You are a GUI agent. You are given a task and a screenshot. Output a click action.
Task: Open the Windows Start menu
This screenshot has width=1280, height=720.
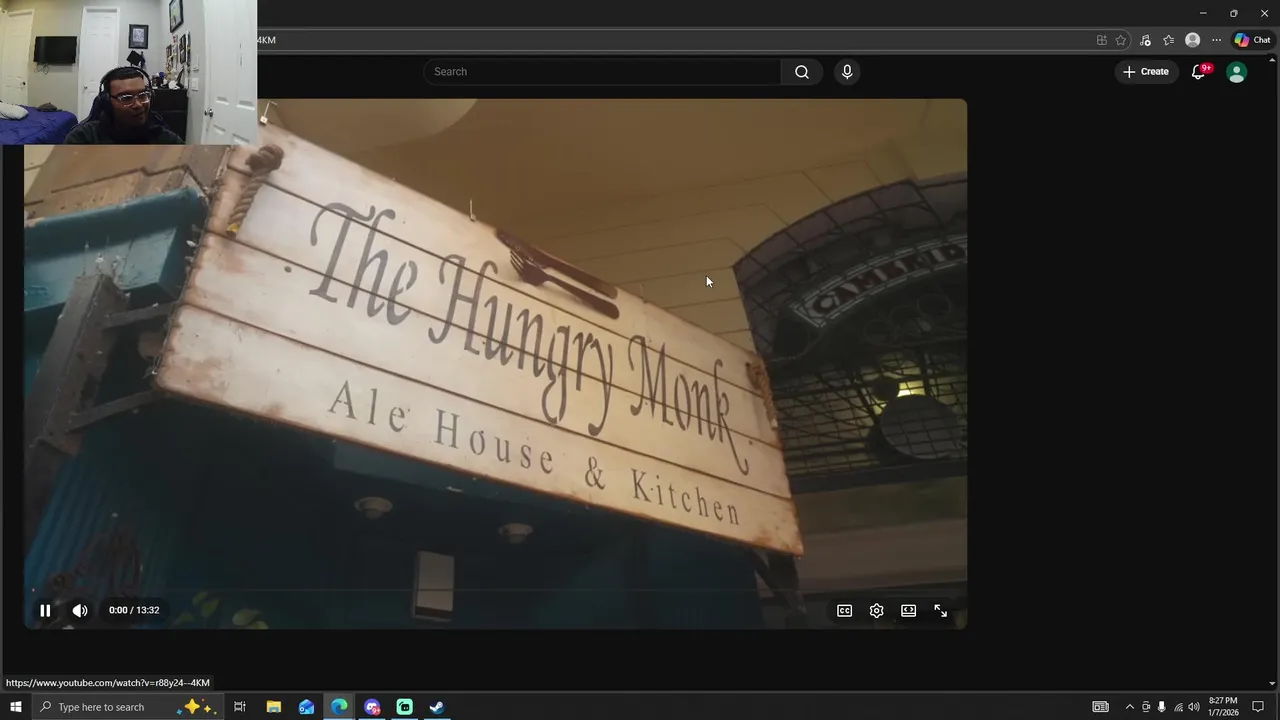point(15,707)
